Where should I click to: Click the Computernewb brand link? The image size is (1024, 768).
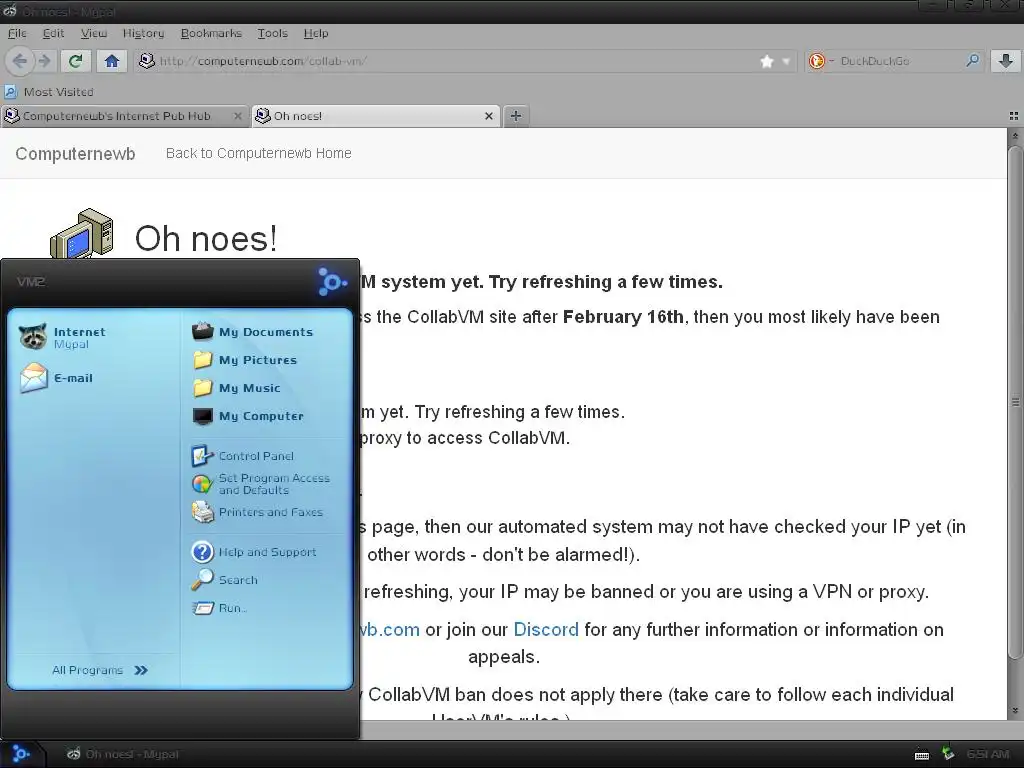click(75, 154)
